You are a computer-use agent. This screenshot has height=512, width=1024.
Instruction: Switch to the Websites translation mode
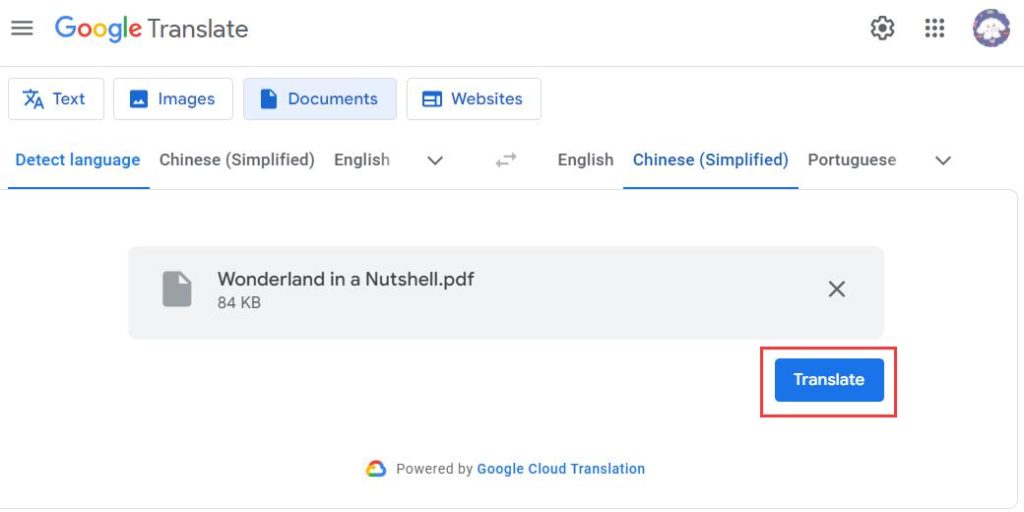474,99
